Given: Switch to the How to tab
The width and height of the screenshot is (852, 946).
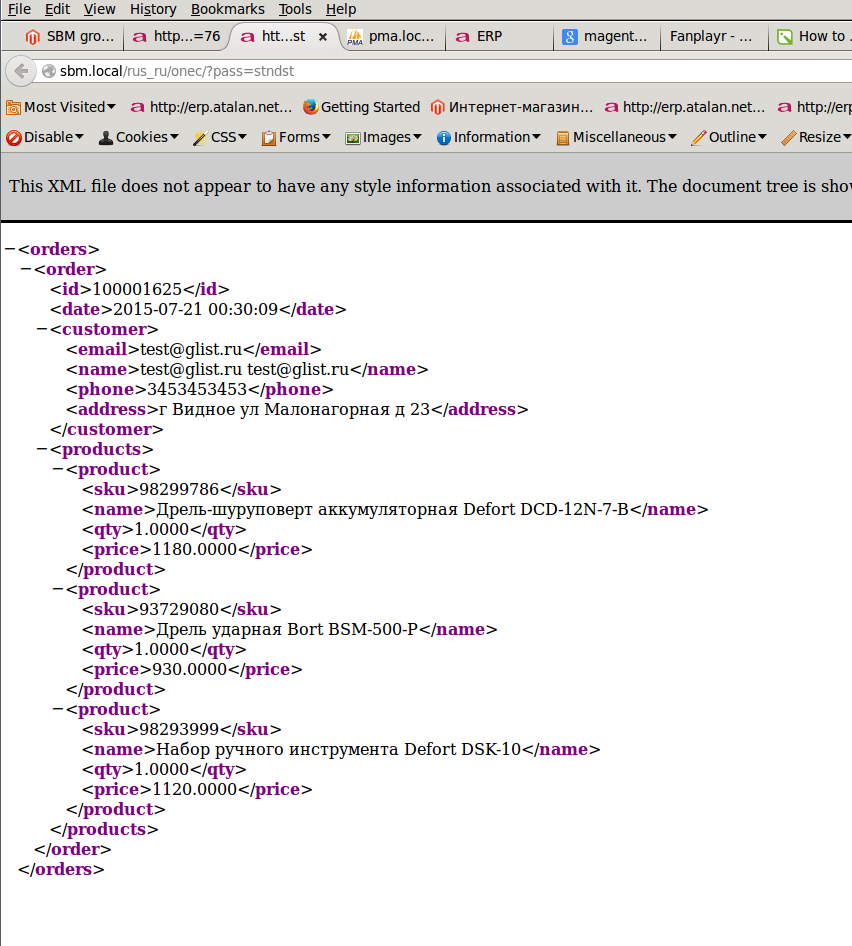Looking at the screenshot, I should click(811, 37).
